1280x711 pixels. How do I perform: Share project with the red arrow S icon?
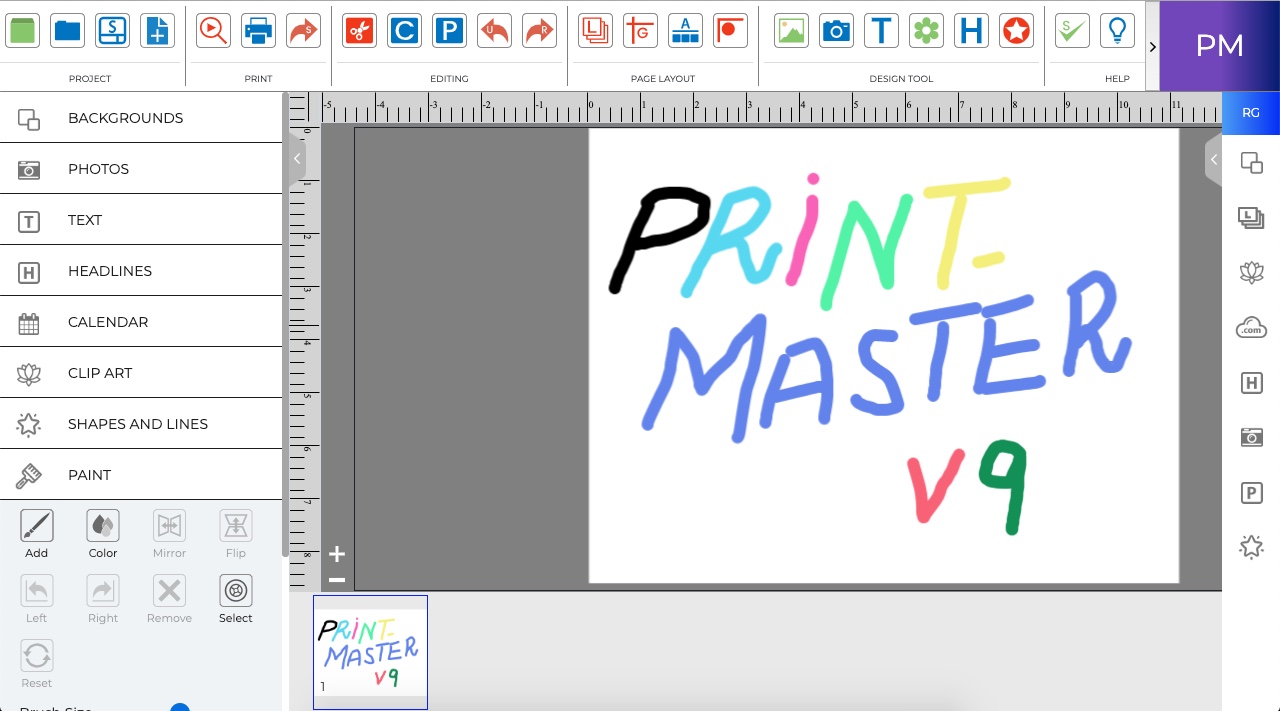tap(303, 30)
